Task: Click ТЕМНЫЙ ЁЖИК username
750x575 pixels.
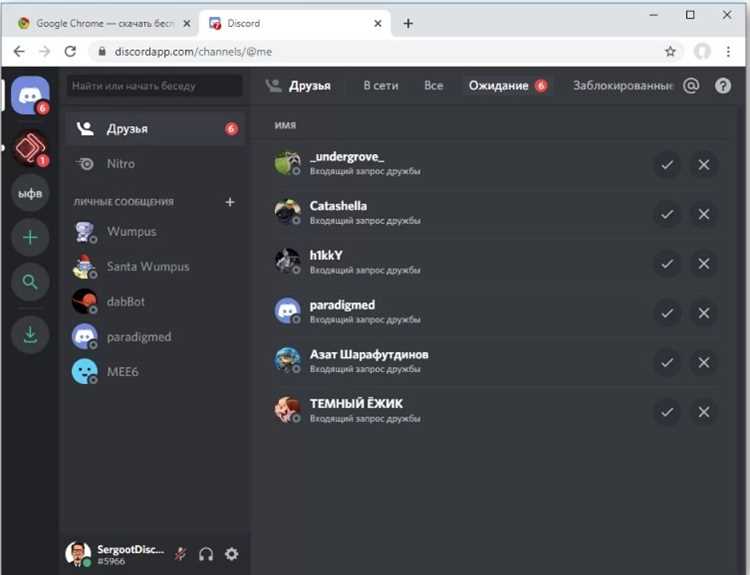Action: tap(356, 404)
